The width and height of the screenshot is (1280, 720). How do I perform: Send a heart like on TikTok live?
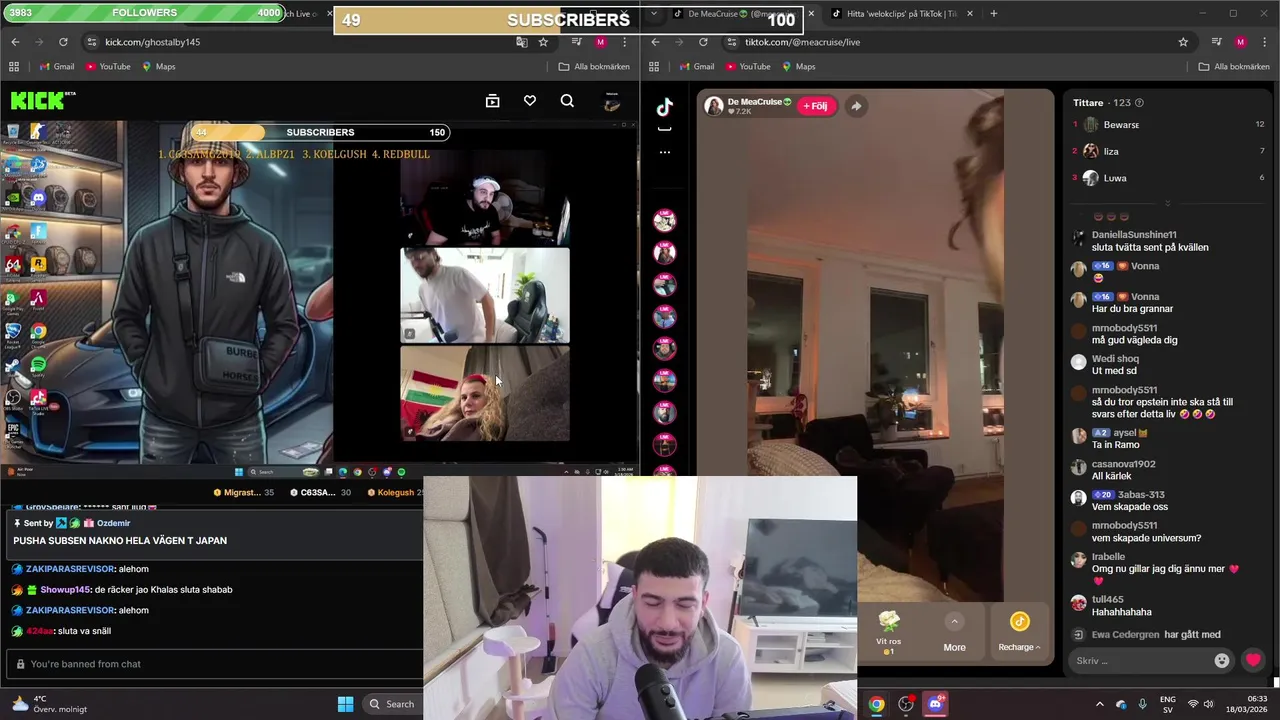pyautogui.click(x=1253, y=660)
